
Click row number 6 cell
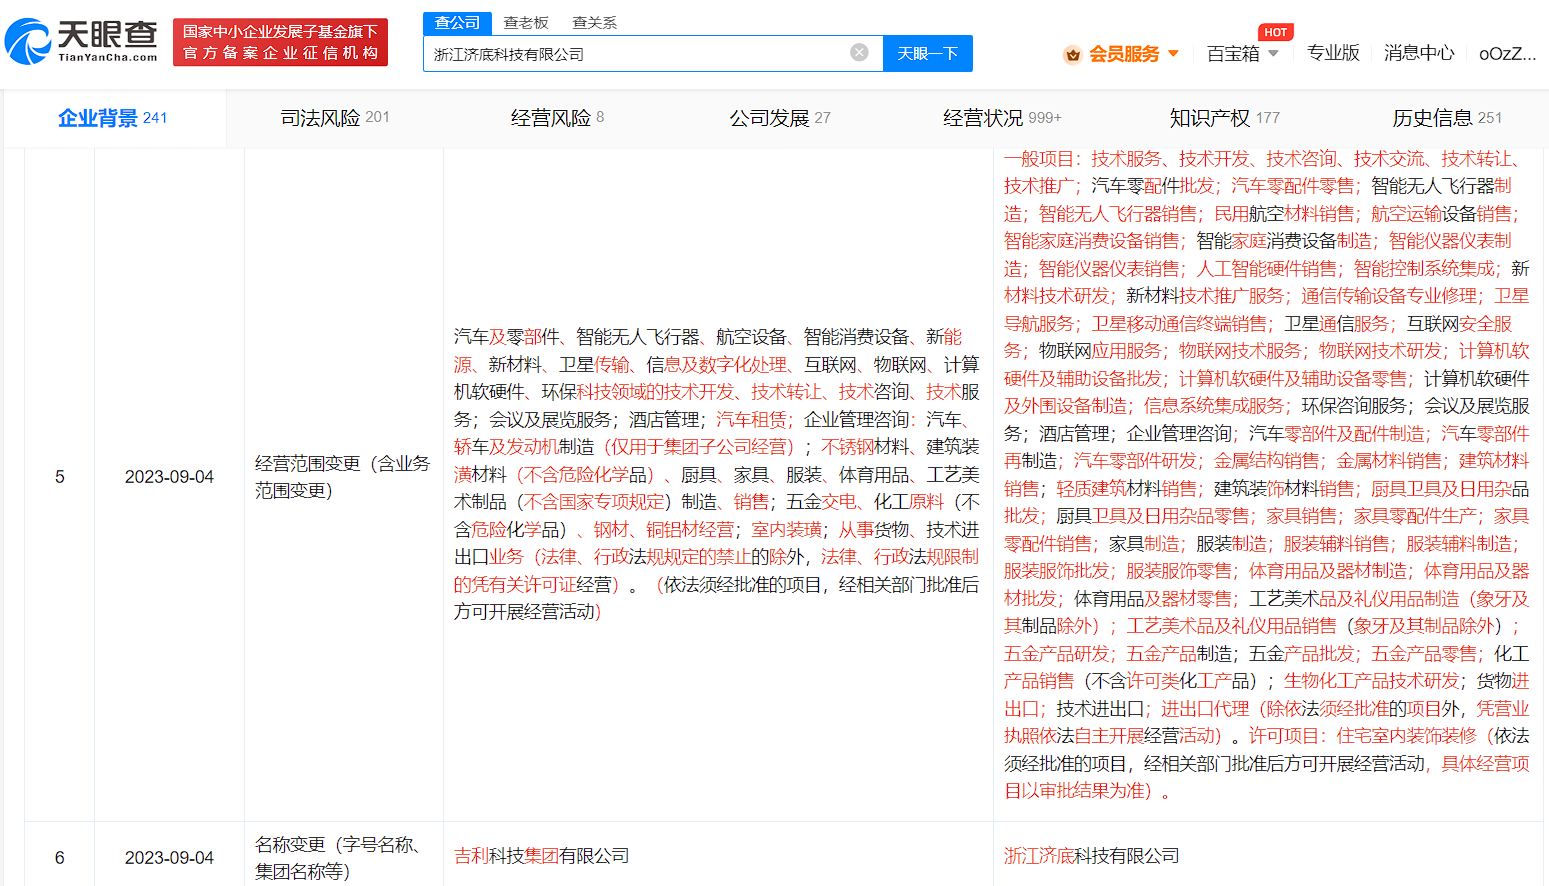pyautogui.click(x=60, y=858)
